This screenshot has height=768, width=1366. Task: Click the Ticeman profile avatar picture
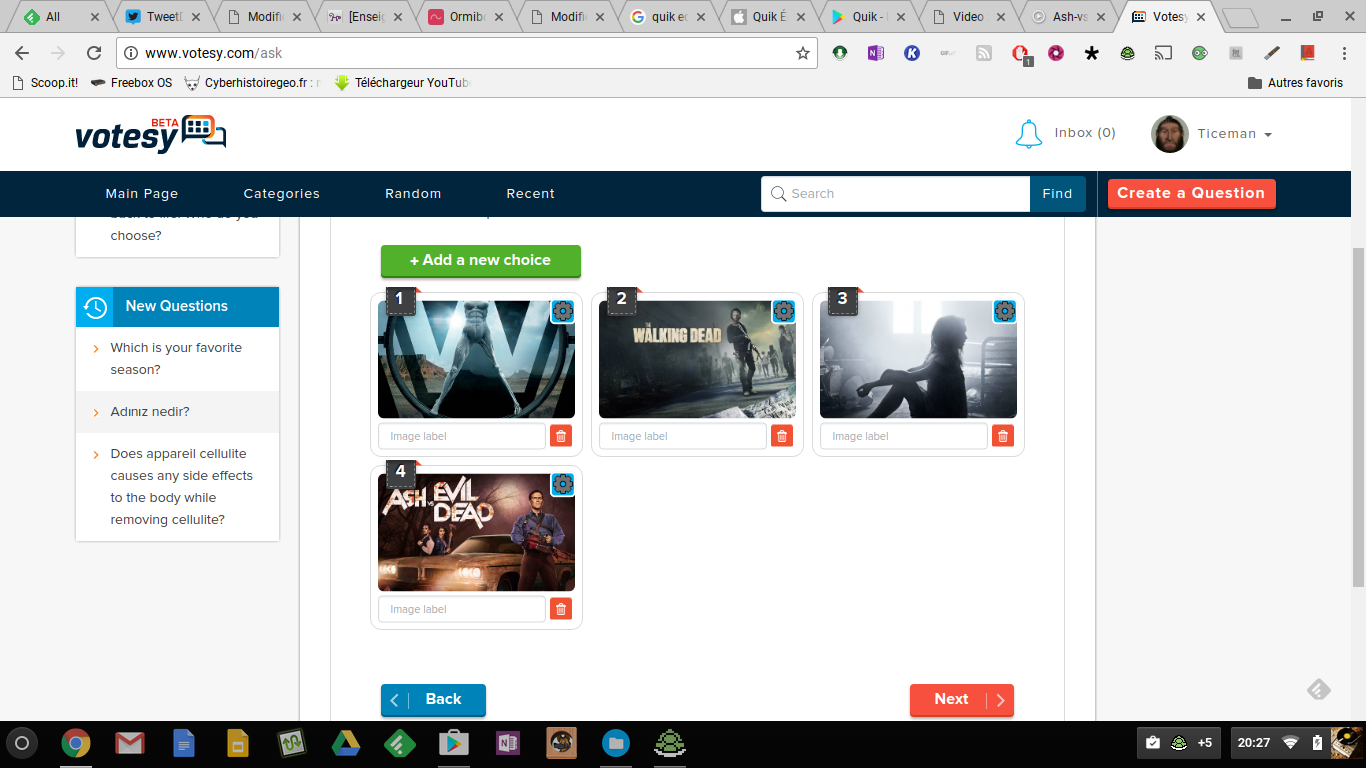[1170, 134]
